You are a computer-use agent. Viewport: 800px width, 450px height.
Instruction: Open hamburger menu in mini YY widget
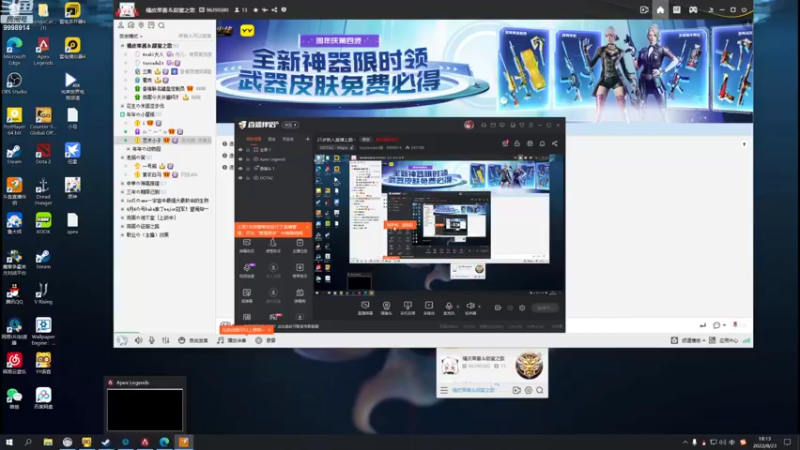[x=444, y=390]
